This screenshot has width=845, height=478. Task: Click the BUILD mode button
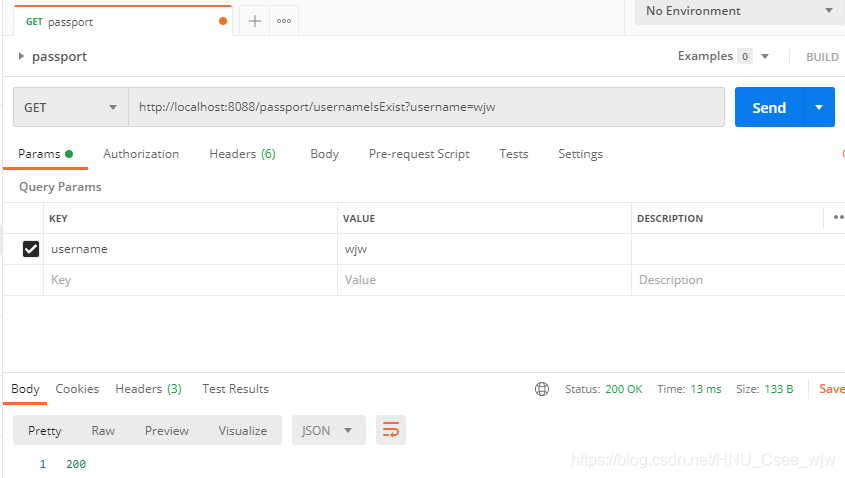tap(822, 57)
